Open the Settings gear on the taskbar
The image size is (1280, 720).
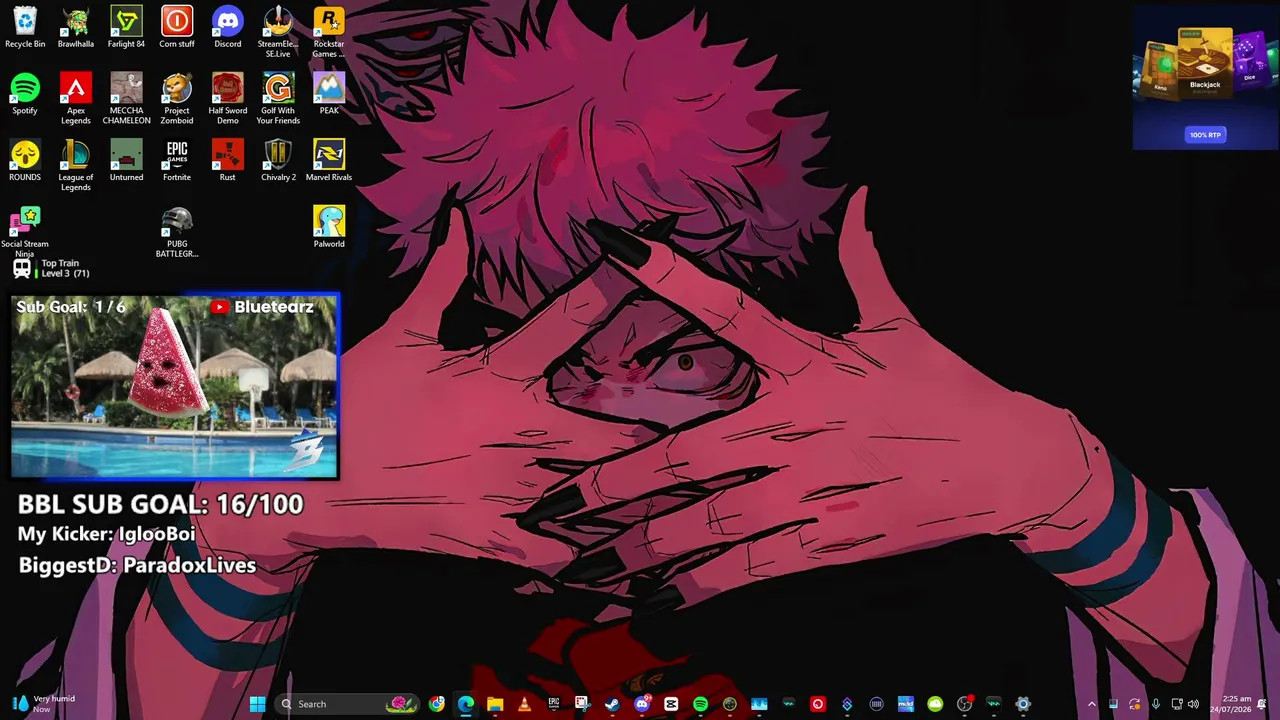[1023, 704]
